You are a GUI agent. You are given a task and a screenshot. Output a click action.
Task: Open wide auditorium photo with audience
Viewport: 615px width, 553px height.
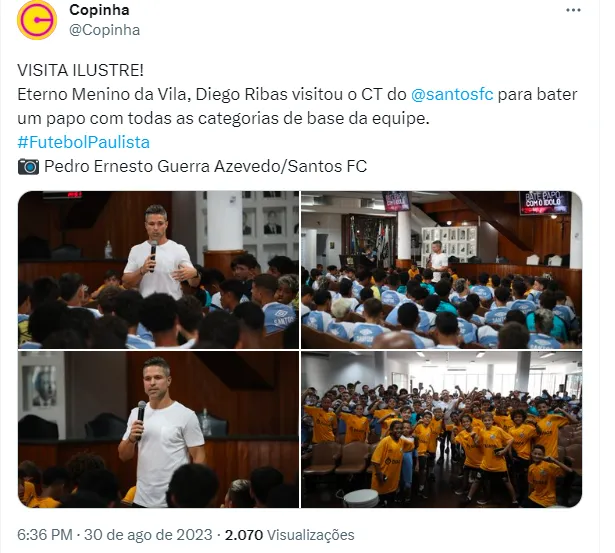[x=442, y=270]
